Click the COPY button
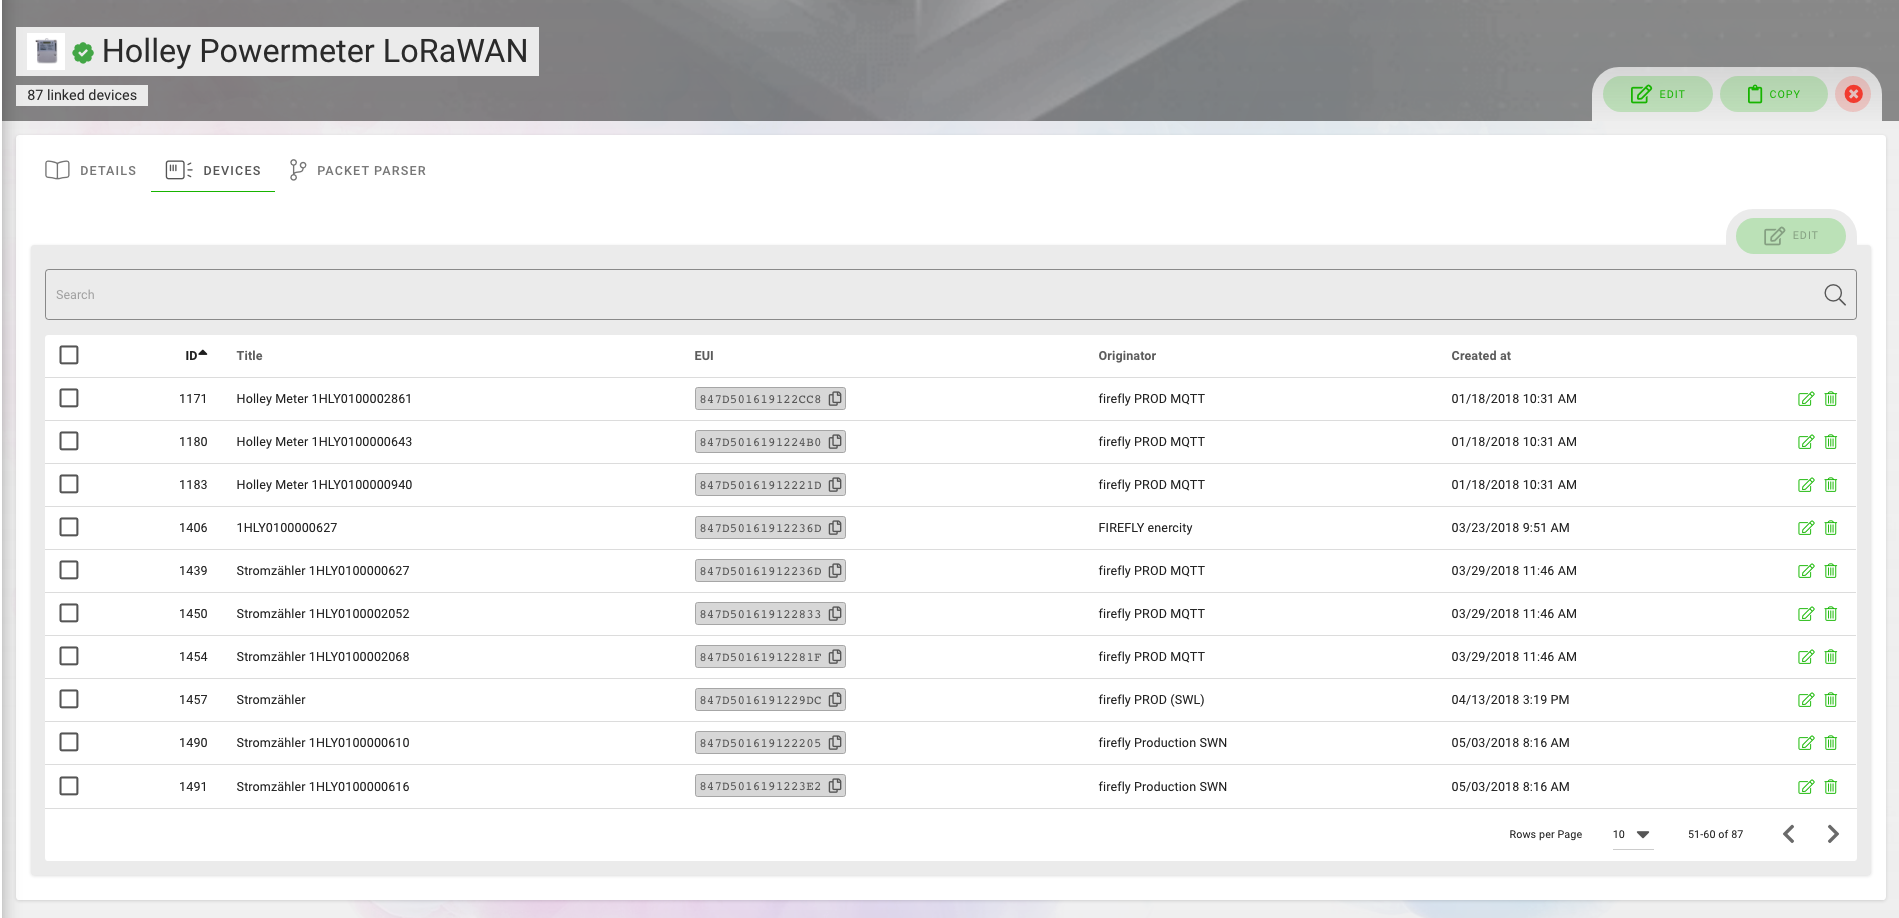The image size is (1899, 918). pos(1773,94)
